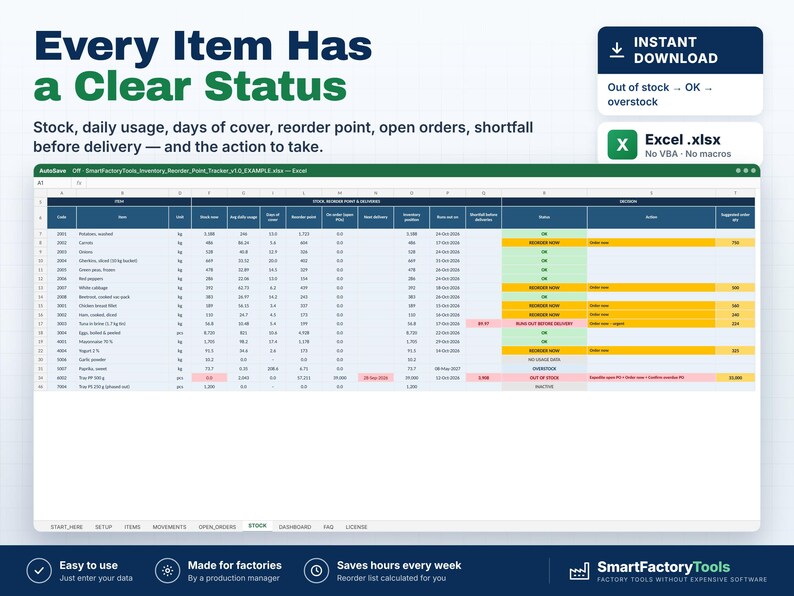Click the pink 28-Sep-2026 delivery cell
The width and height of the screenshot is (794, 596).
tap(376, 378)
